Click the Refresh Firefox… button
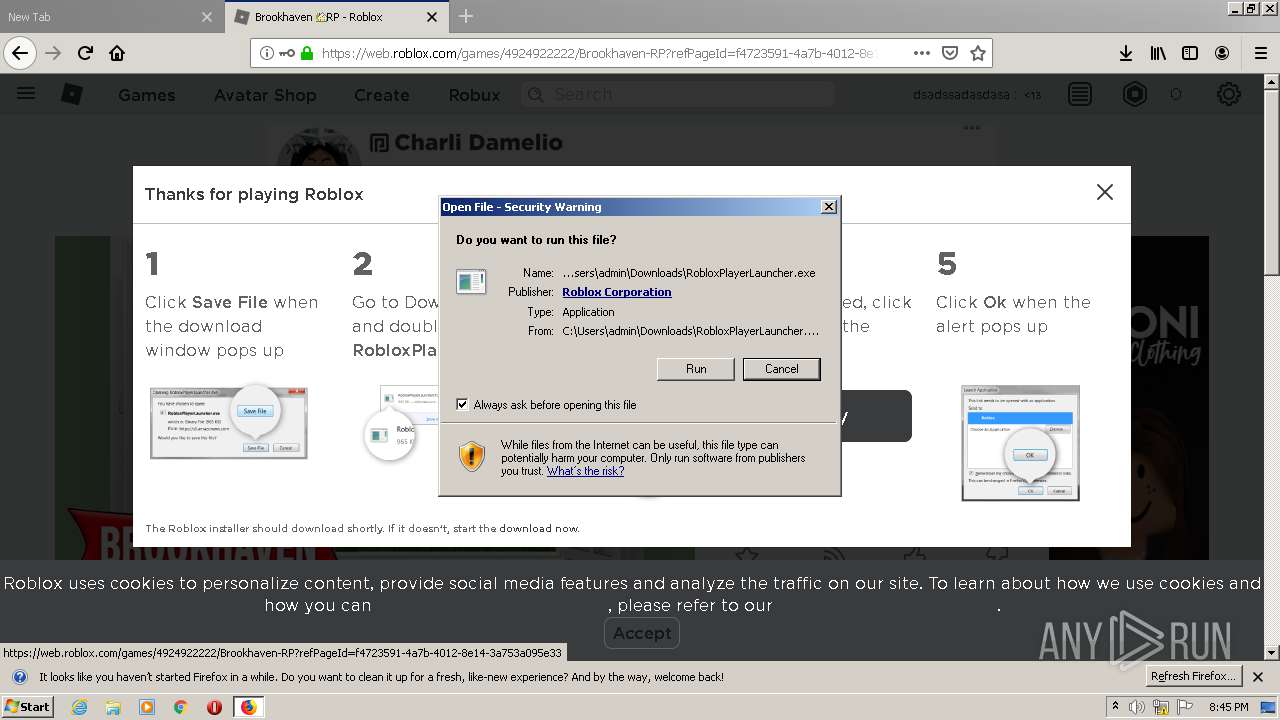The height and width of the screenshot is (720, 1280). pos(1194,676)
